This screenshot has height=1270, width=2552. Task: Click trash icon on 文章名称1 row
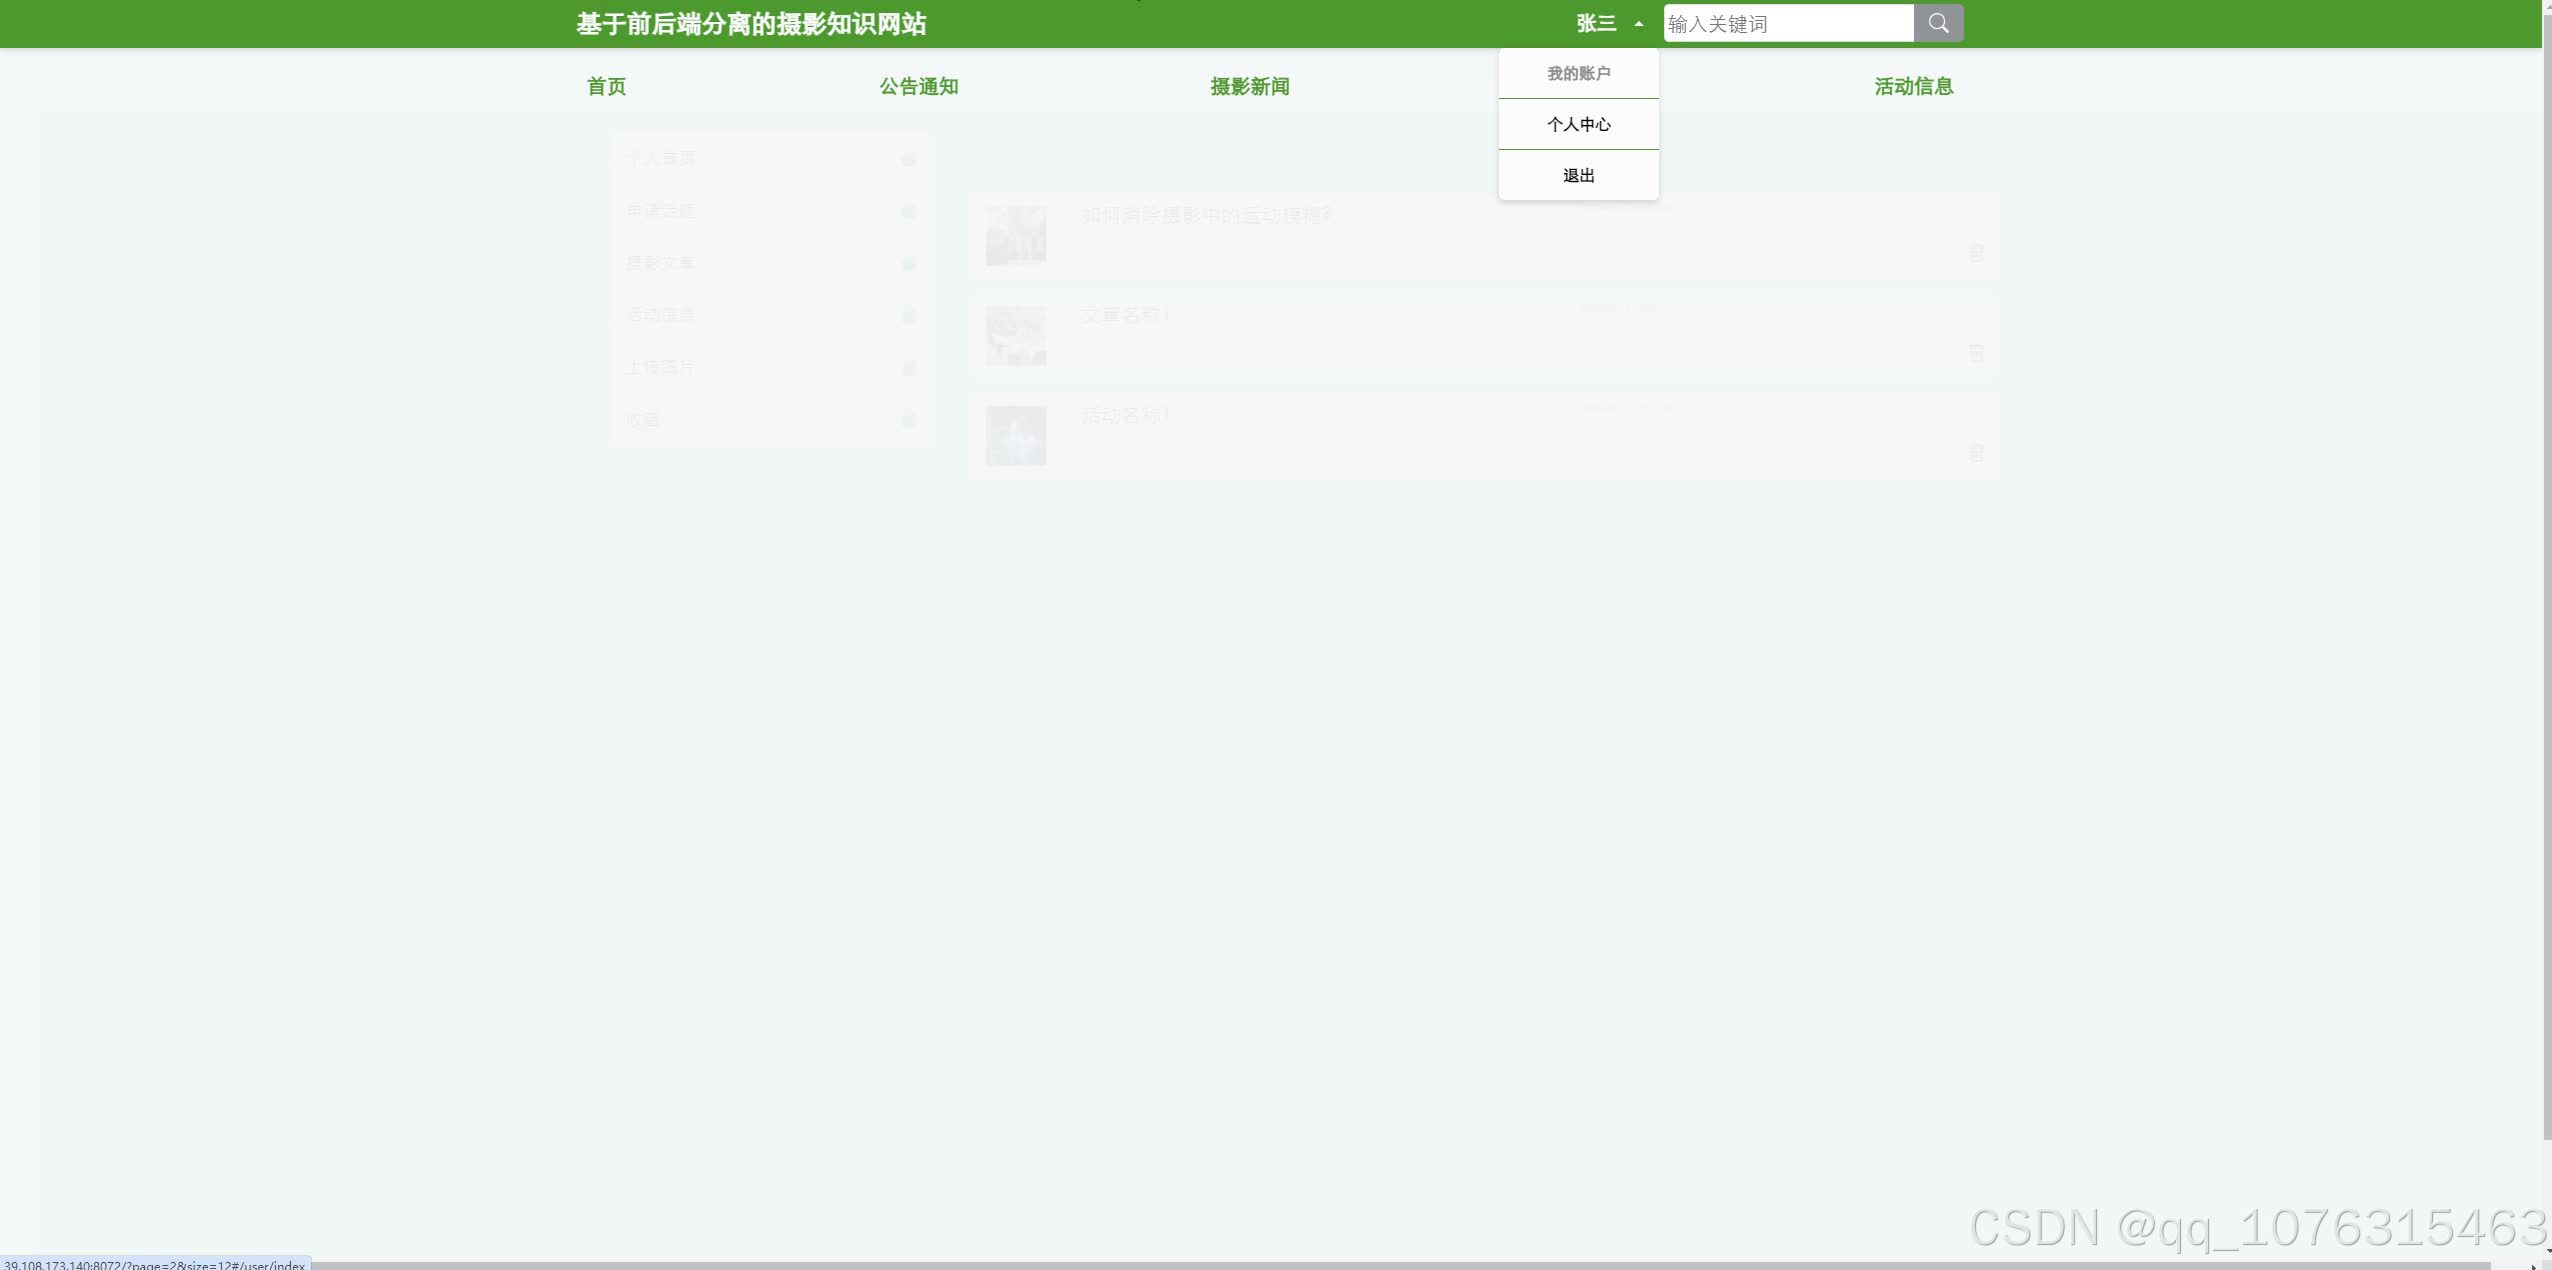pos(1976,353)
